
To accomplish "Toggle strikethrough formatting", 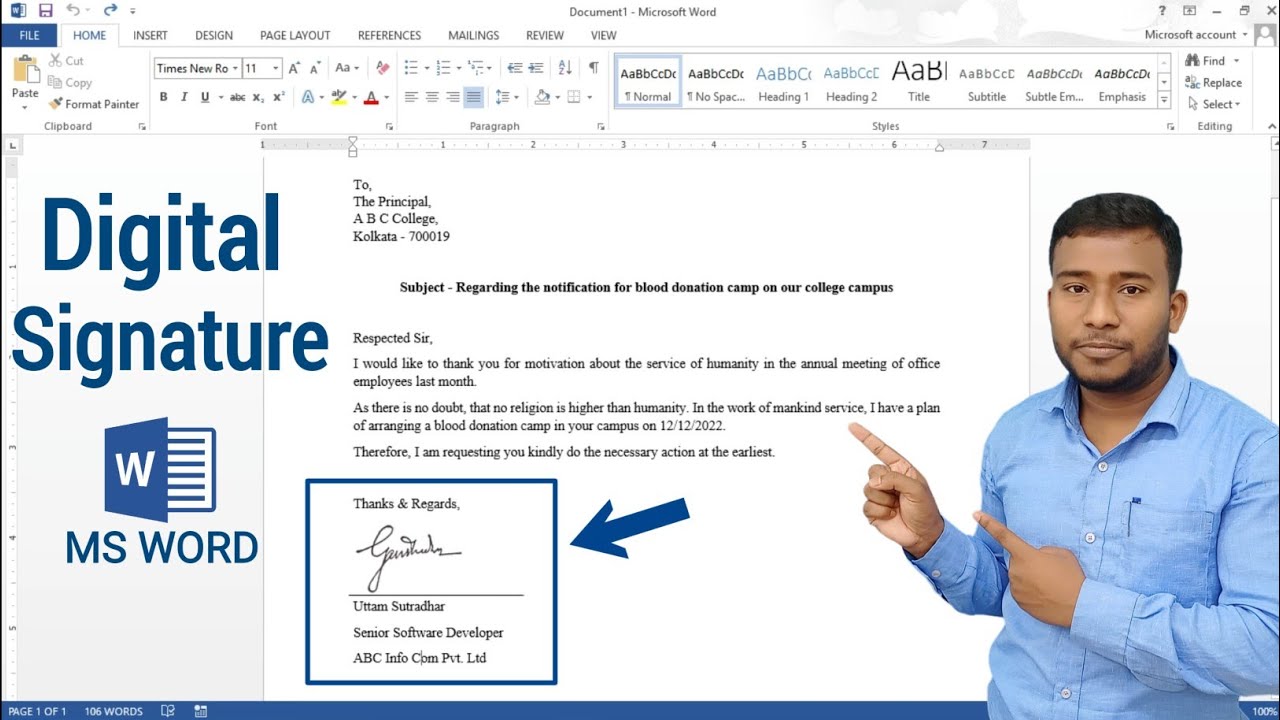I will [x=238, y=97].
